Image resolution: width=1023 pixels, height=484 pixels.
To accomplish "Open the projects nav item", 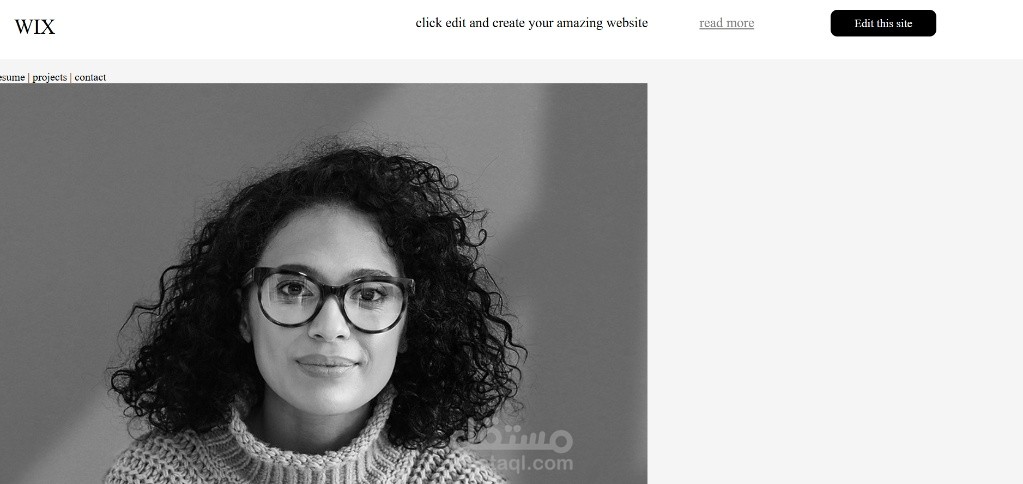I will click(x=50, y=77).
